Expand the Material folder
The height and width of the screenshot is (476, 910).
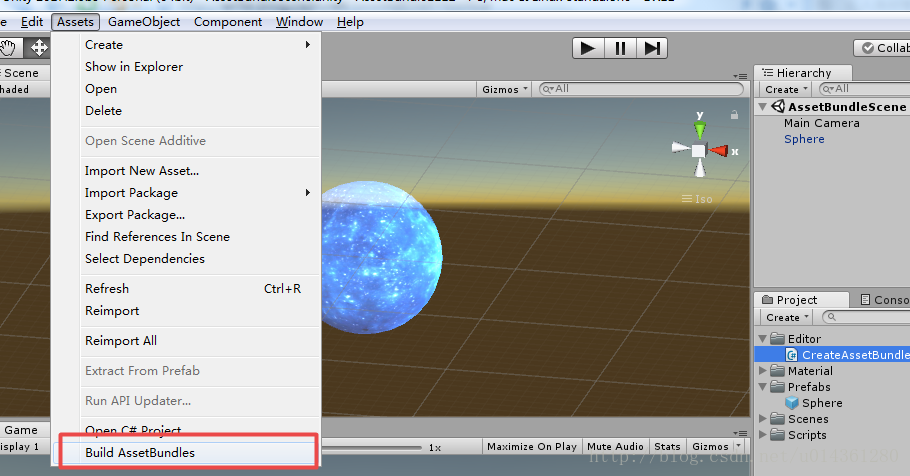763,370
